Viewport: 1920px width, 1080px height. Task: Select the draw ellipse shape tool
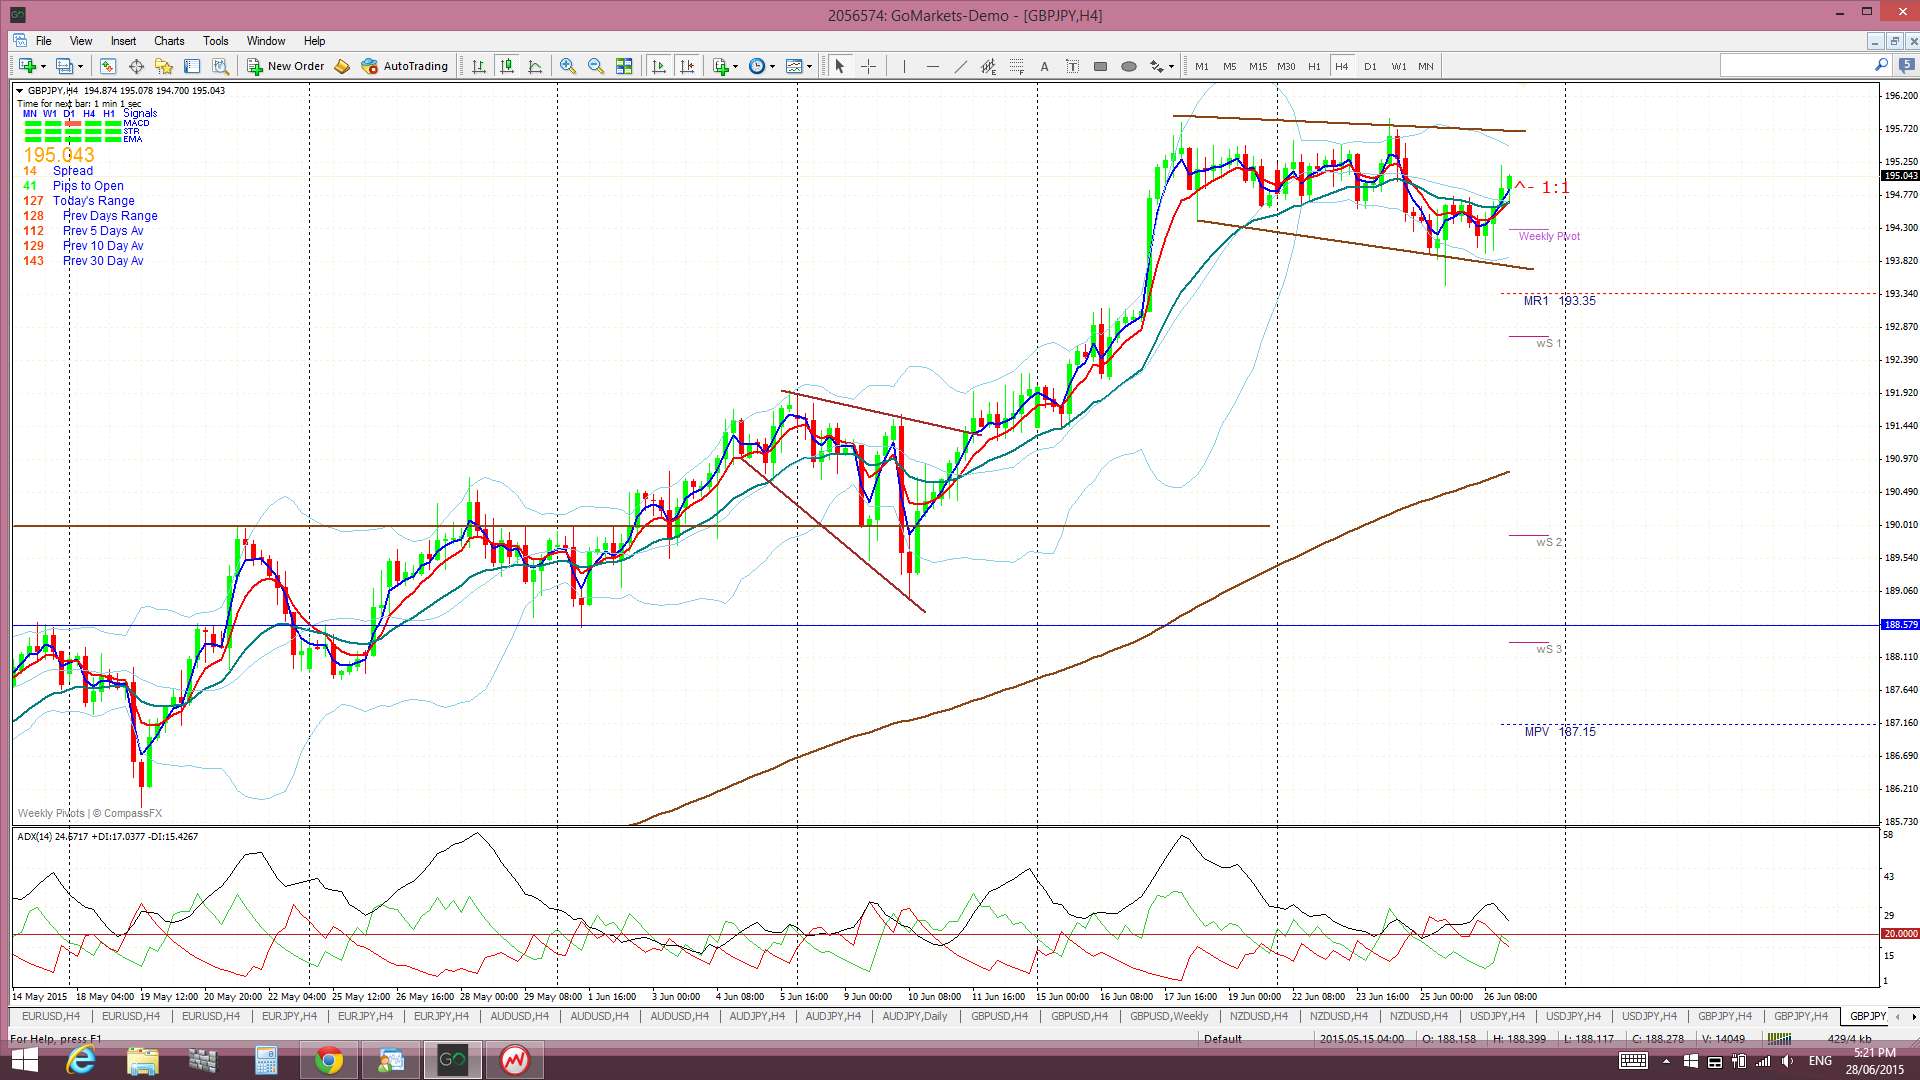tap(1128, 66)
